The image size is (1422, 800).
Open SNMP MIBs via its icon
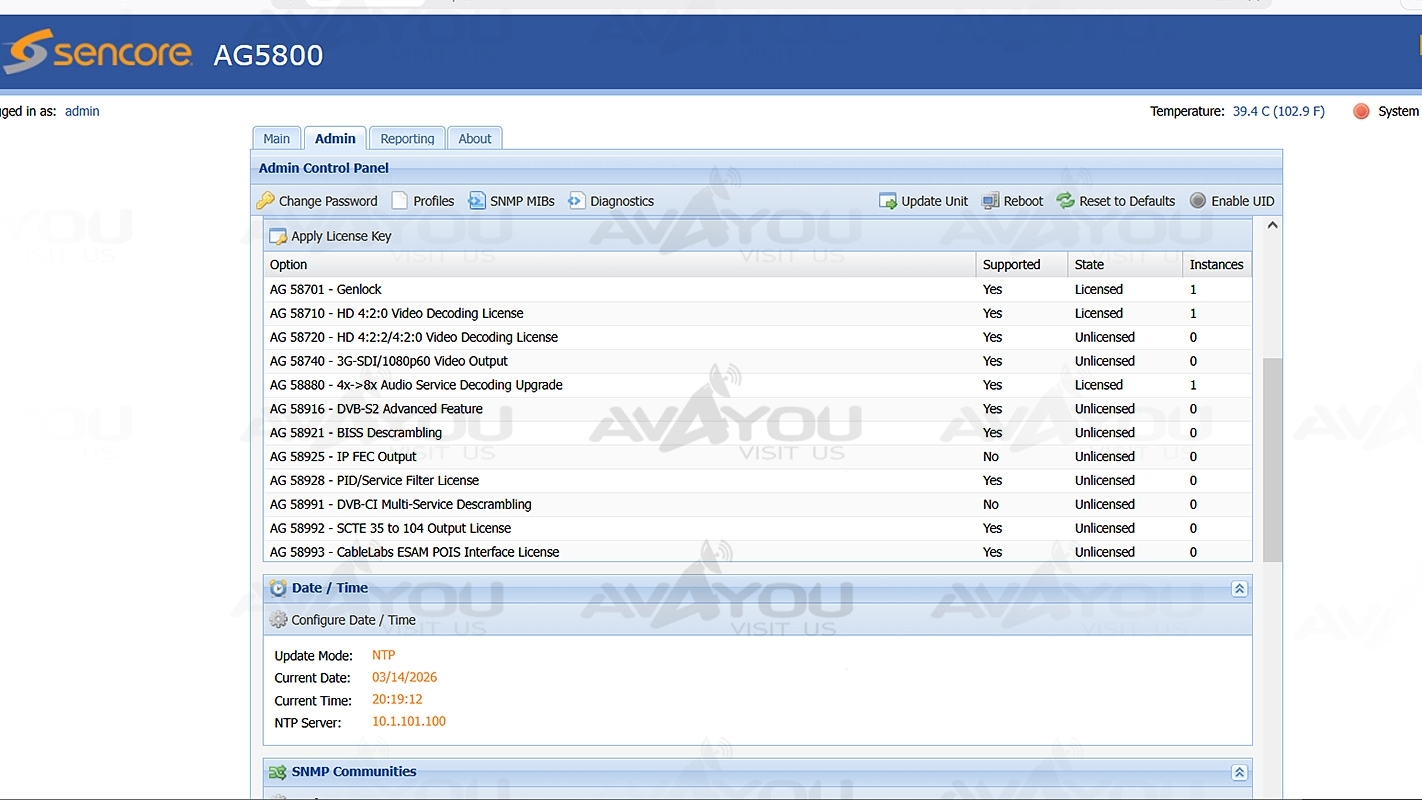pos(477,201)
